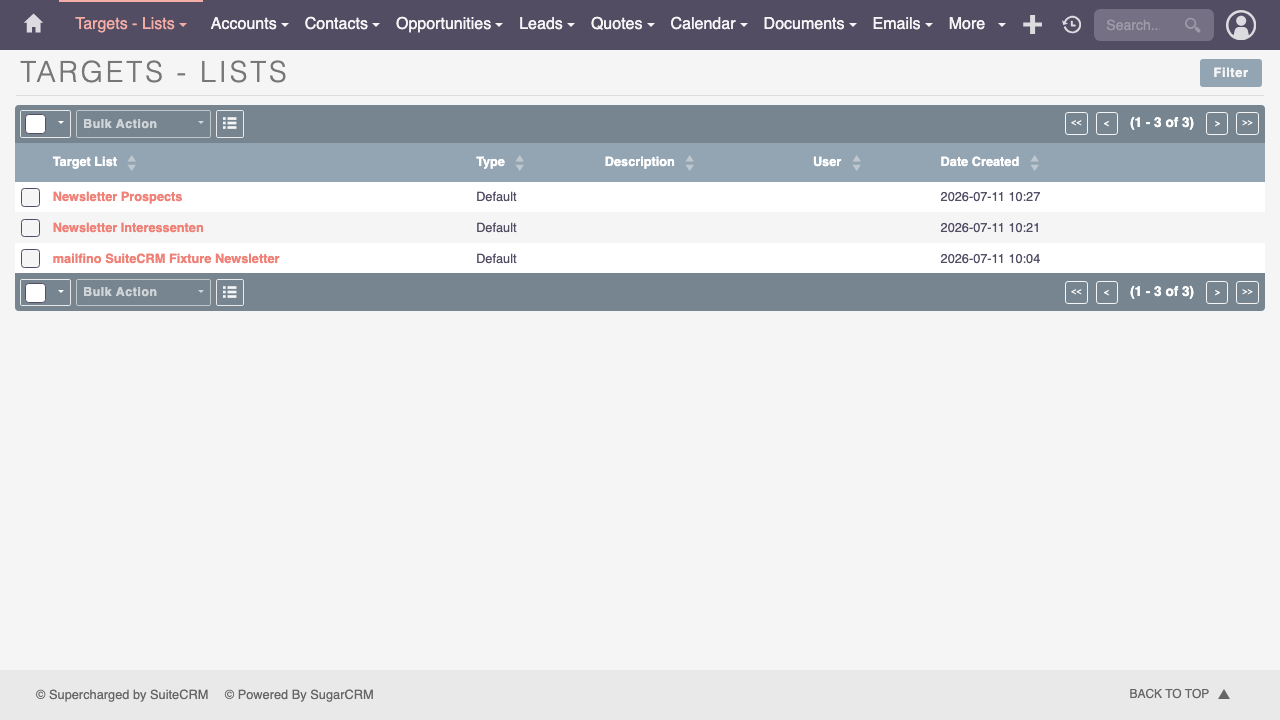This screenshot has width=1280, height=720.
Task: Open the Accounts menu
Action: [x=249, y=24]
